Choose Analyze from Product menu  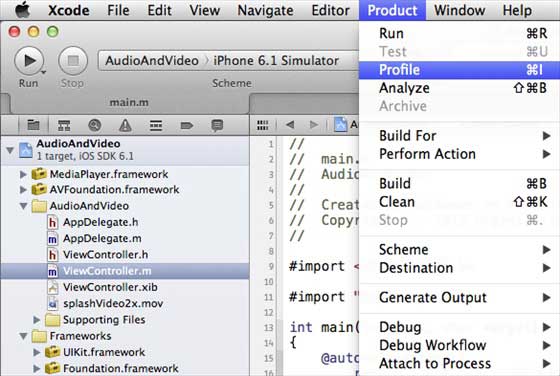click(x=459, y=88)
